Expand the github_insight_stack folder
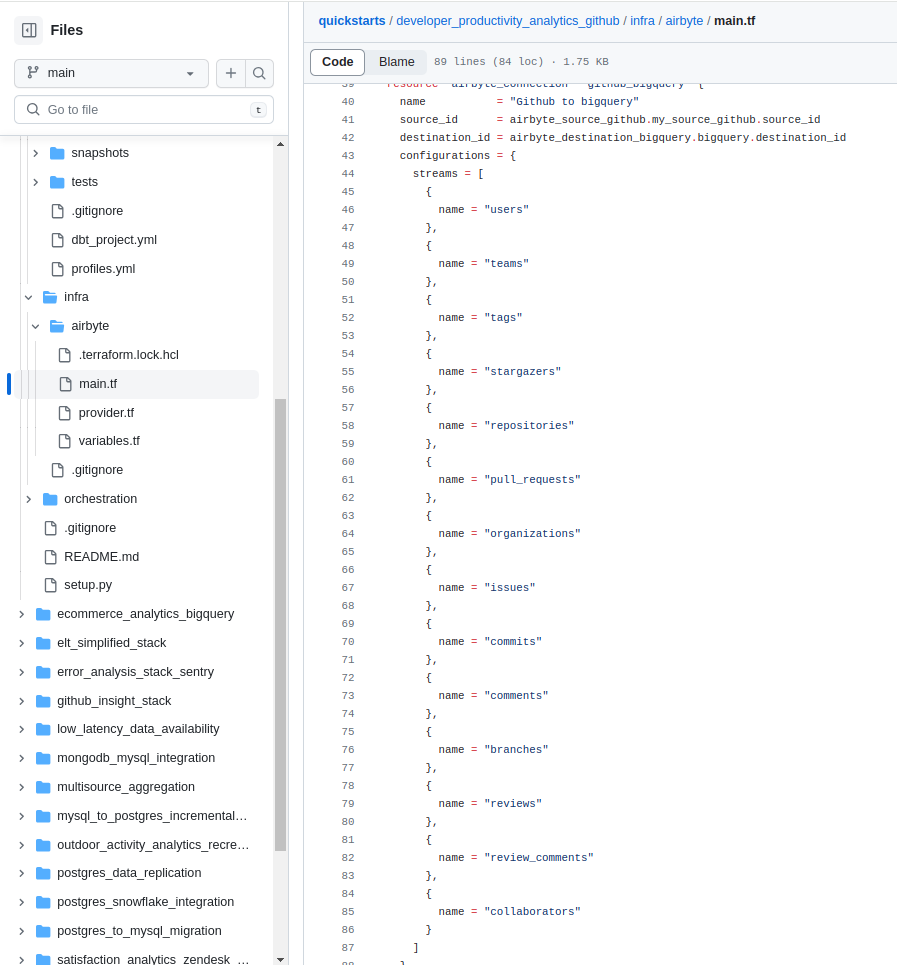This screenshot has height=965, width=897. [21, 700]
